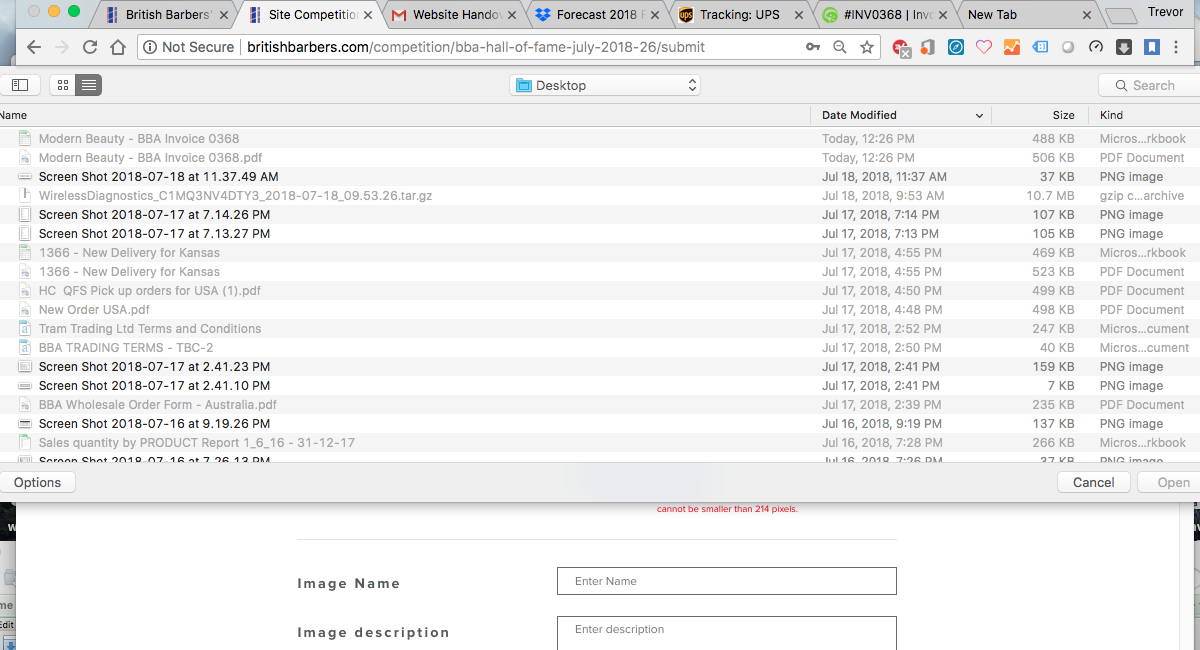Focus the file dialog Search field
Image resolution: width=1200 pixels, height=650 pixels.
click(1149, 85)
